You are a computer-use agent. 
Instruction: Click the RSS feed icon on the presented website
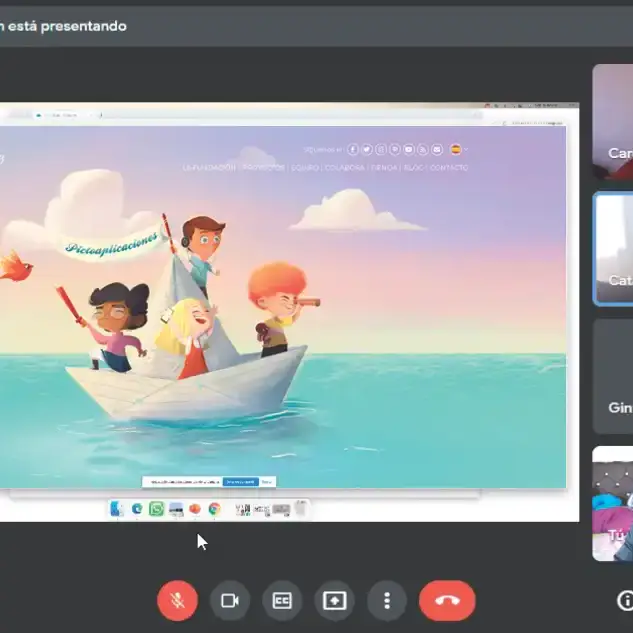click(423, 149)
